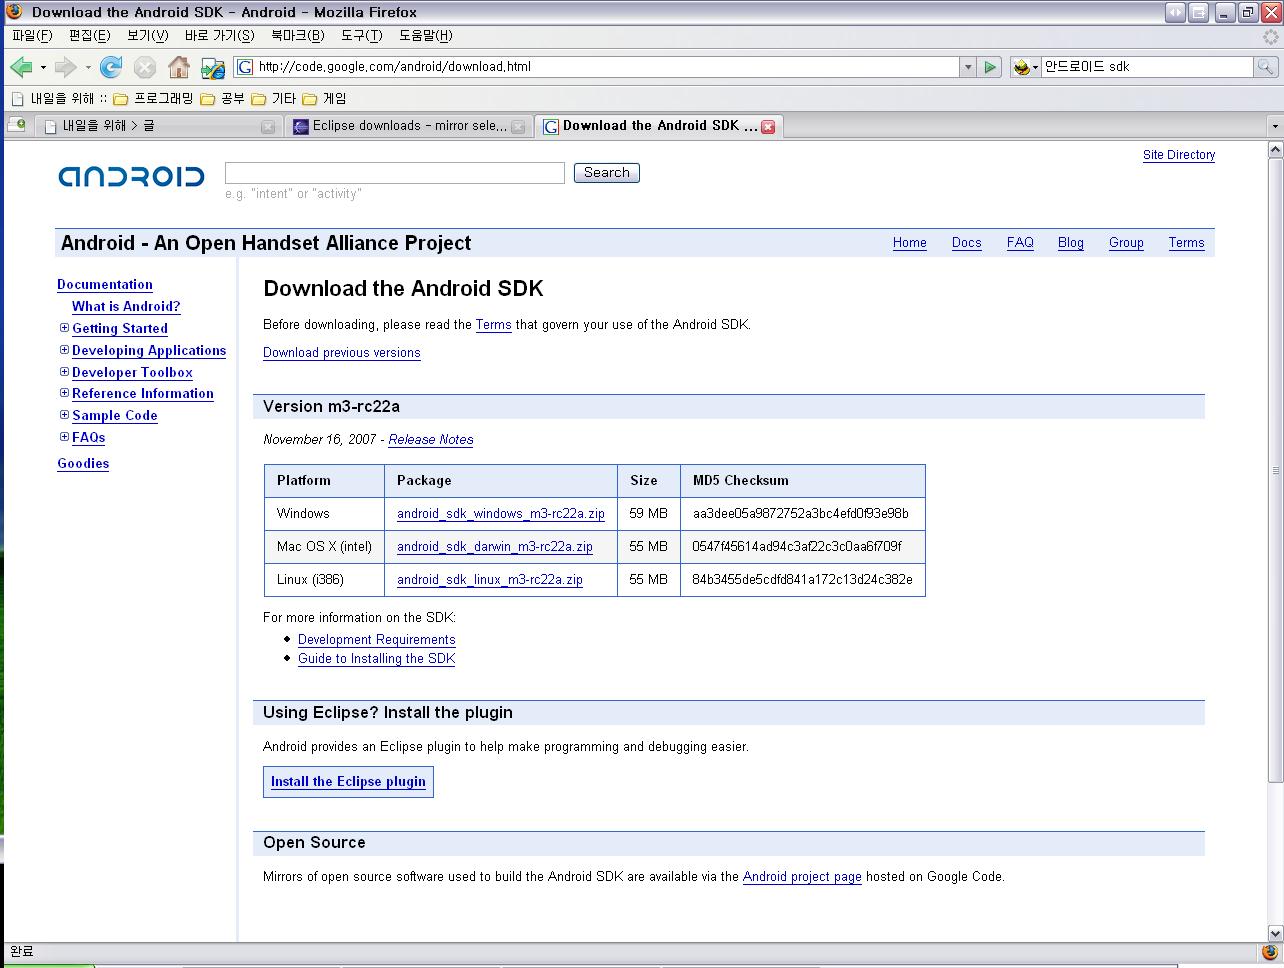This screenshot has height=968, width=1284.
Task: Click the magnifier search icon in toolbar
Action: [x=1265, y=67]
